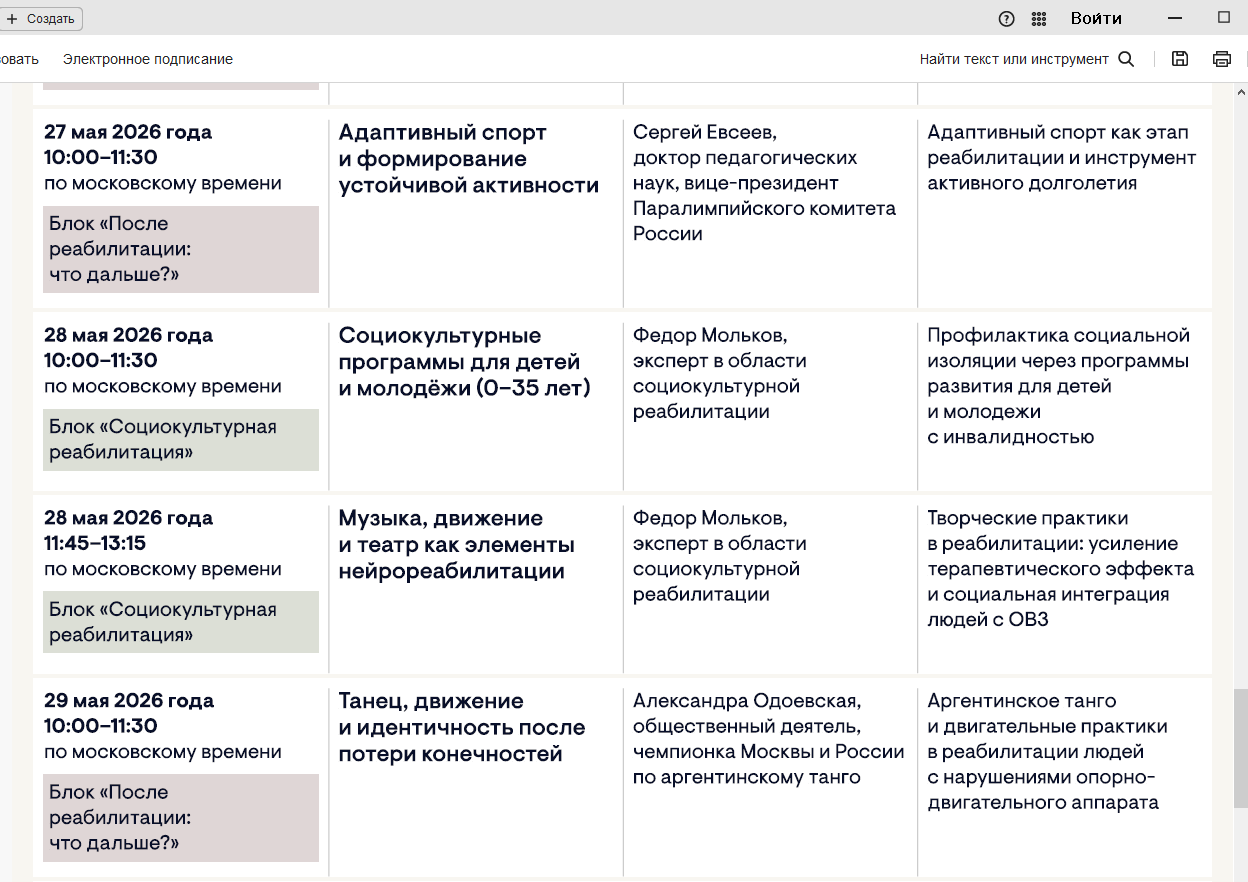Viewport: 1248px width, 882px height.
Task: Focus the Найти текст или инструмент search field
Action: (1013, 59)
